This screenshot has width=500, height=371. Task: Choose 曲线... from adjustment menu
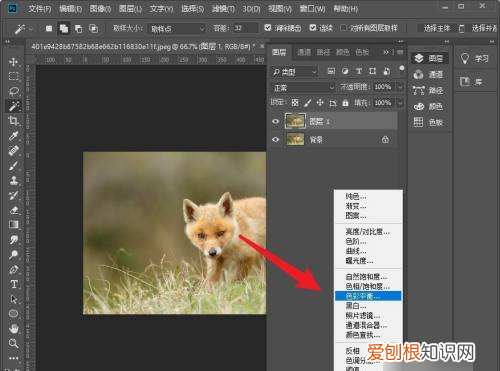point(368,251)
